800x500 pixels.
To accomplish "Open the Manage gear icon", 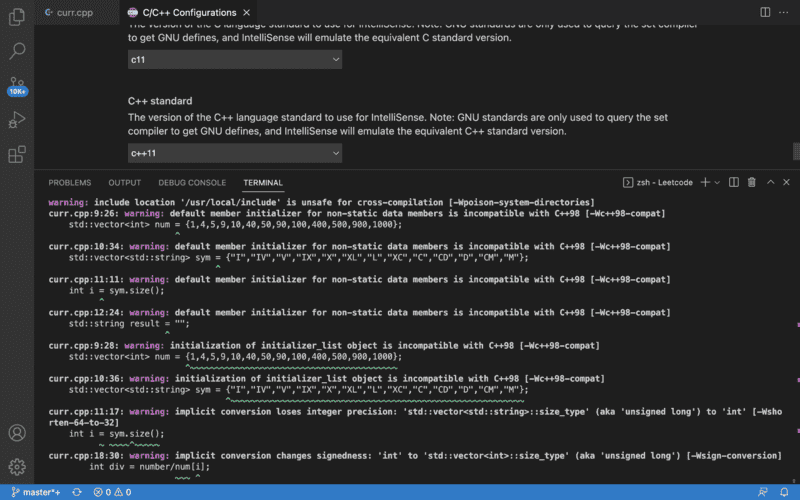I will point(17,466).
